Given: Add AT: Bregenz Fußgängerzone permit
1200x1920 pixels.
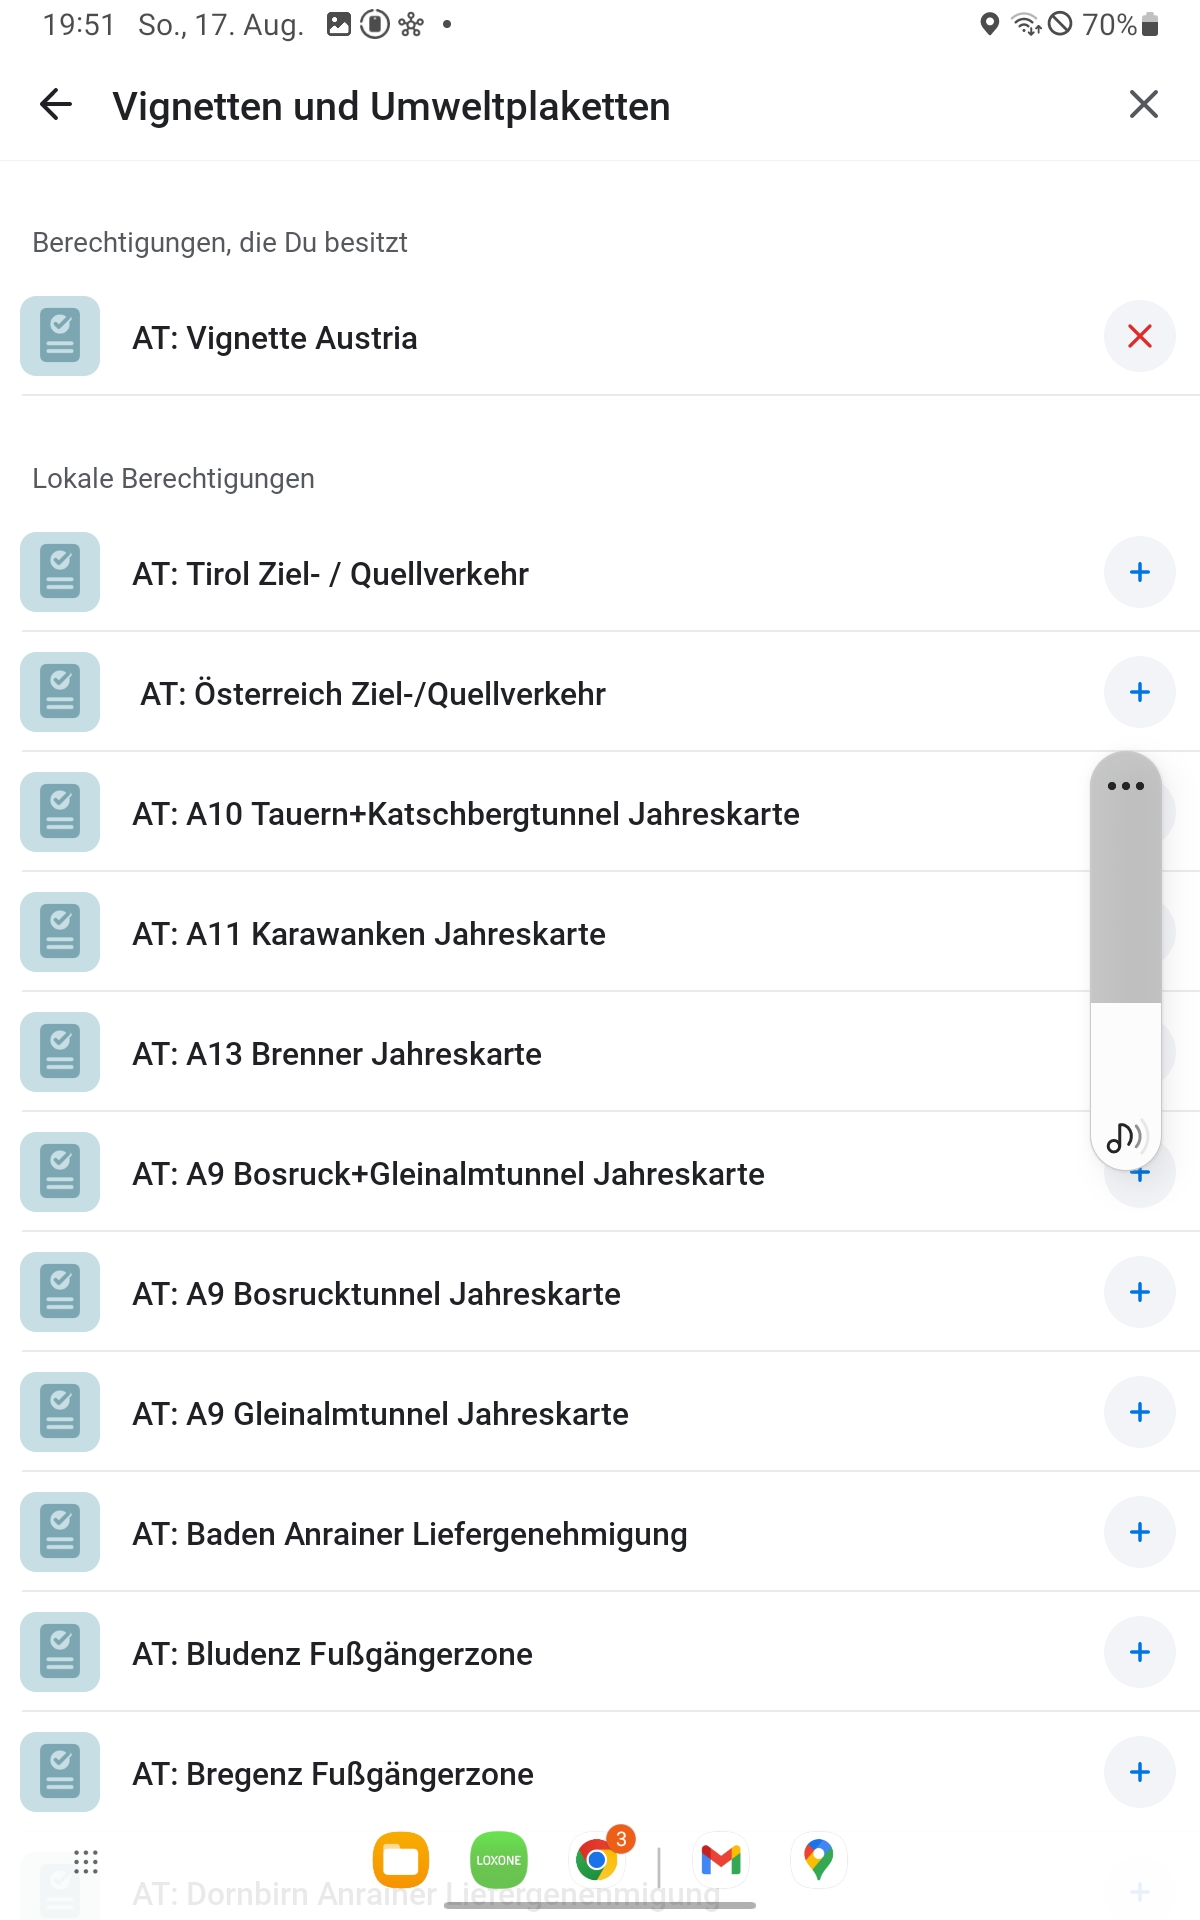Looking at the screenshot, I should (1139, 1773).
